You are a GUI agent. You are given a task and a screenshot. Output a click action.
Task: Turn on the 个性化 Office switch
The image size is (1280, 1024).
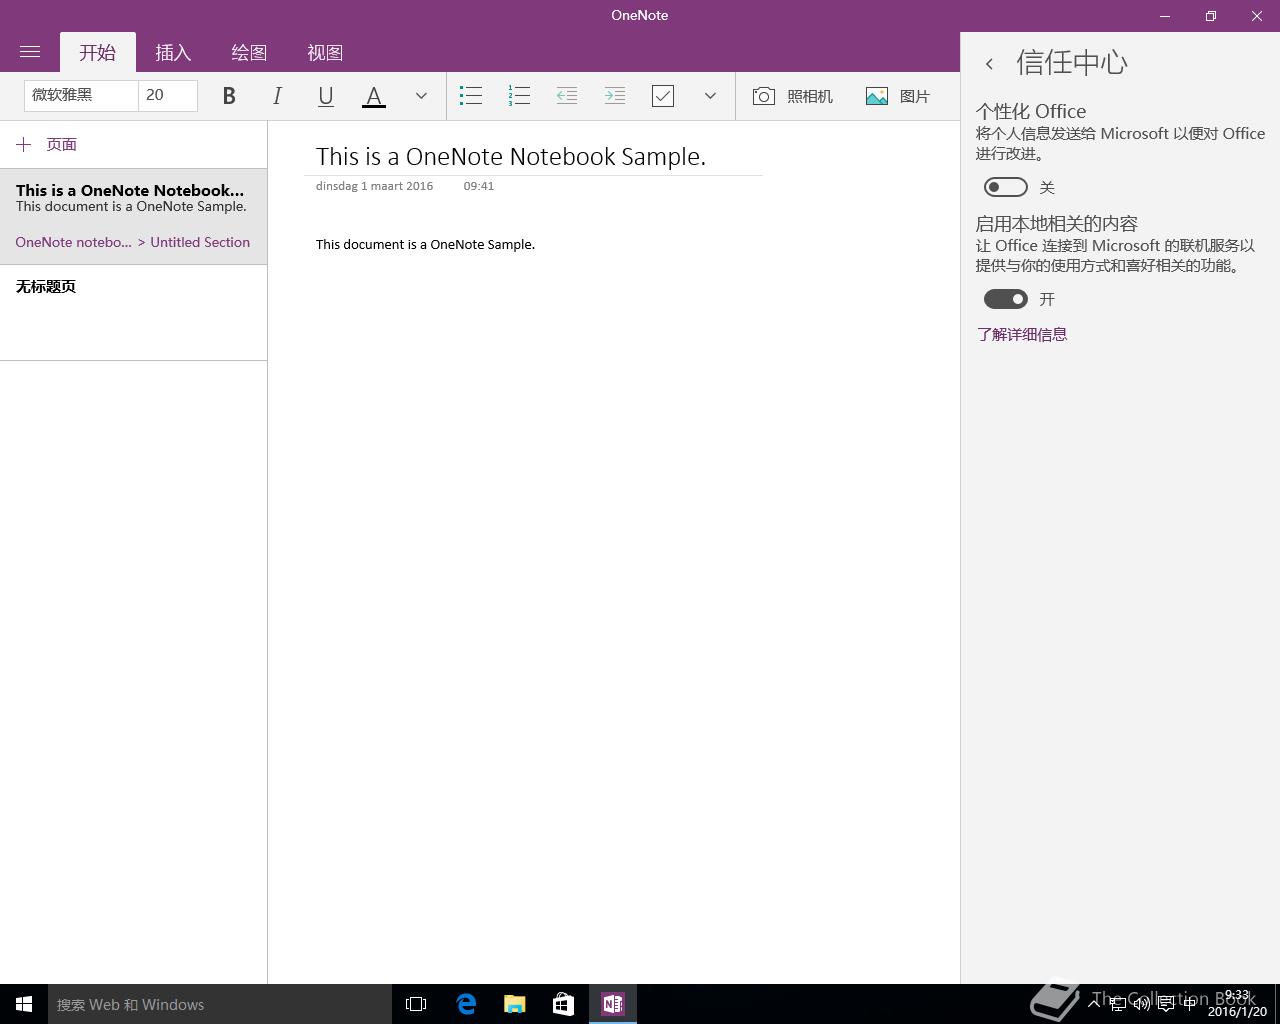pyautogui.click(x=1006, y=187)
